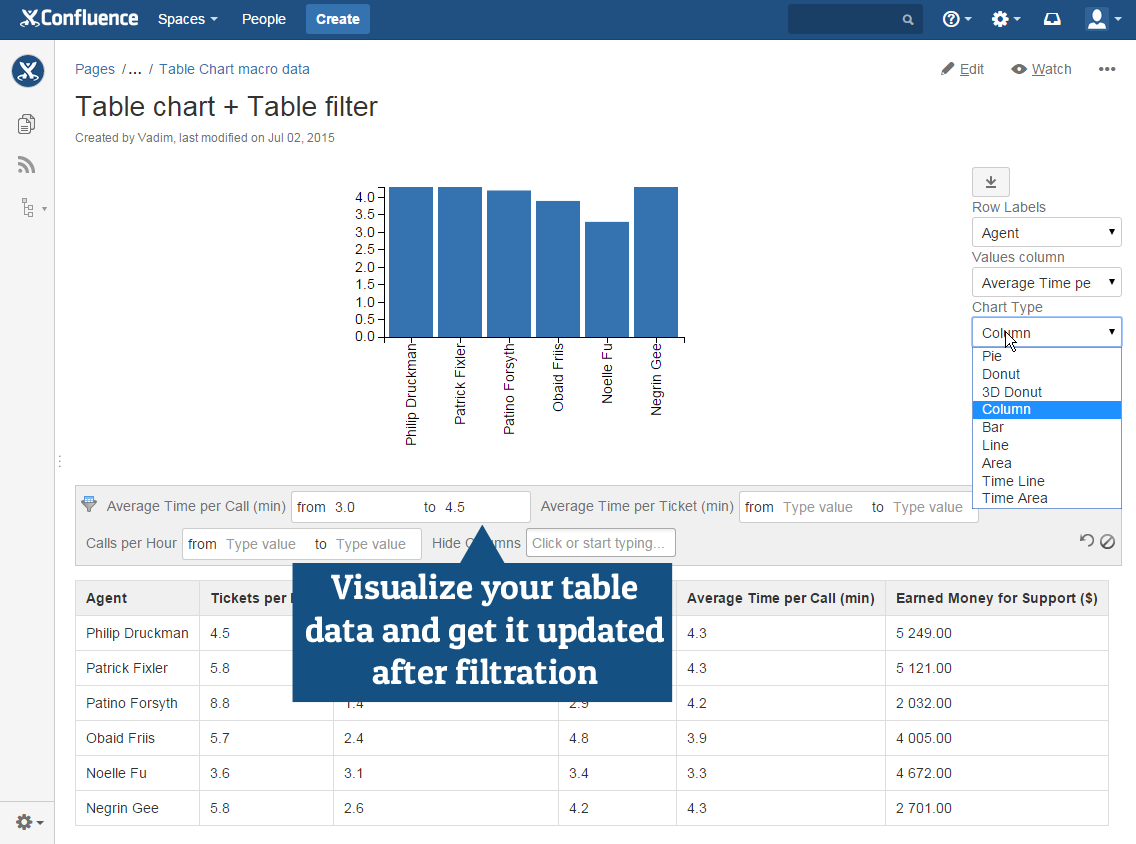This screenshot has height=844, width=1136.
Task: Open the Spaces menu
Action: (x=187, y=18)
